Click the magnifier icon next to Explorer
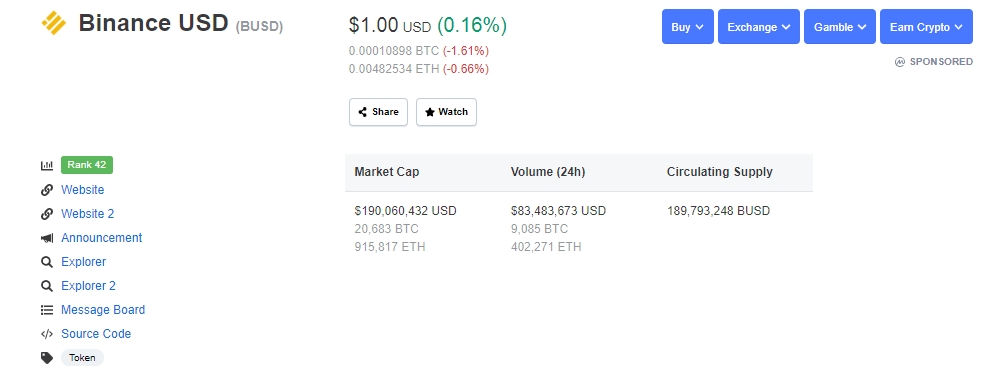 (x=47, y=262)
